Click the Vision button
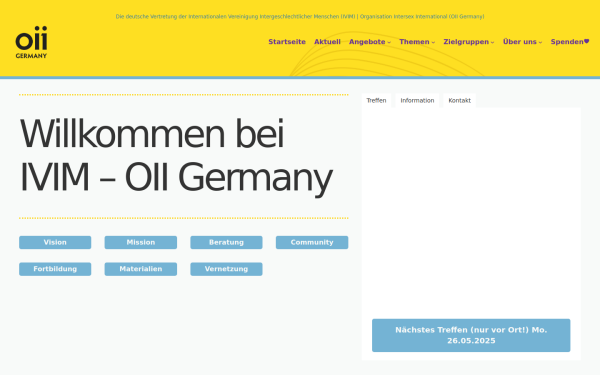600x375 pixels. coord(55,242)
